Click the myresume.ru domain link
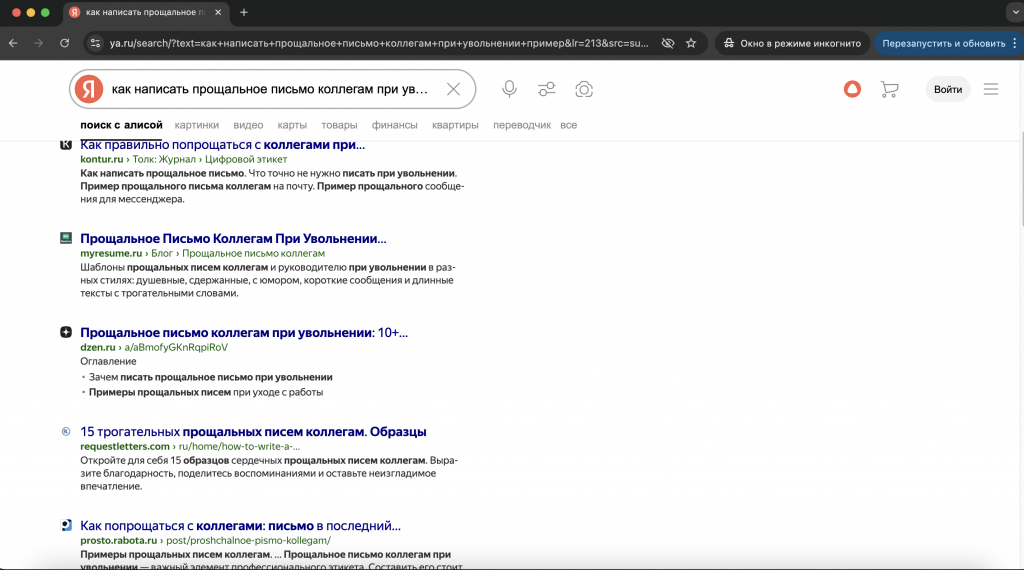The image size is (1024, 570). coord(111,253)
